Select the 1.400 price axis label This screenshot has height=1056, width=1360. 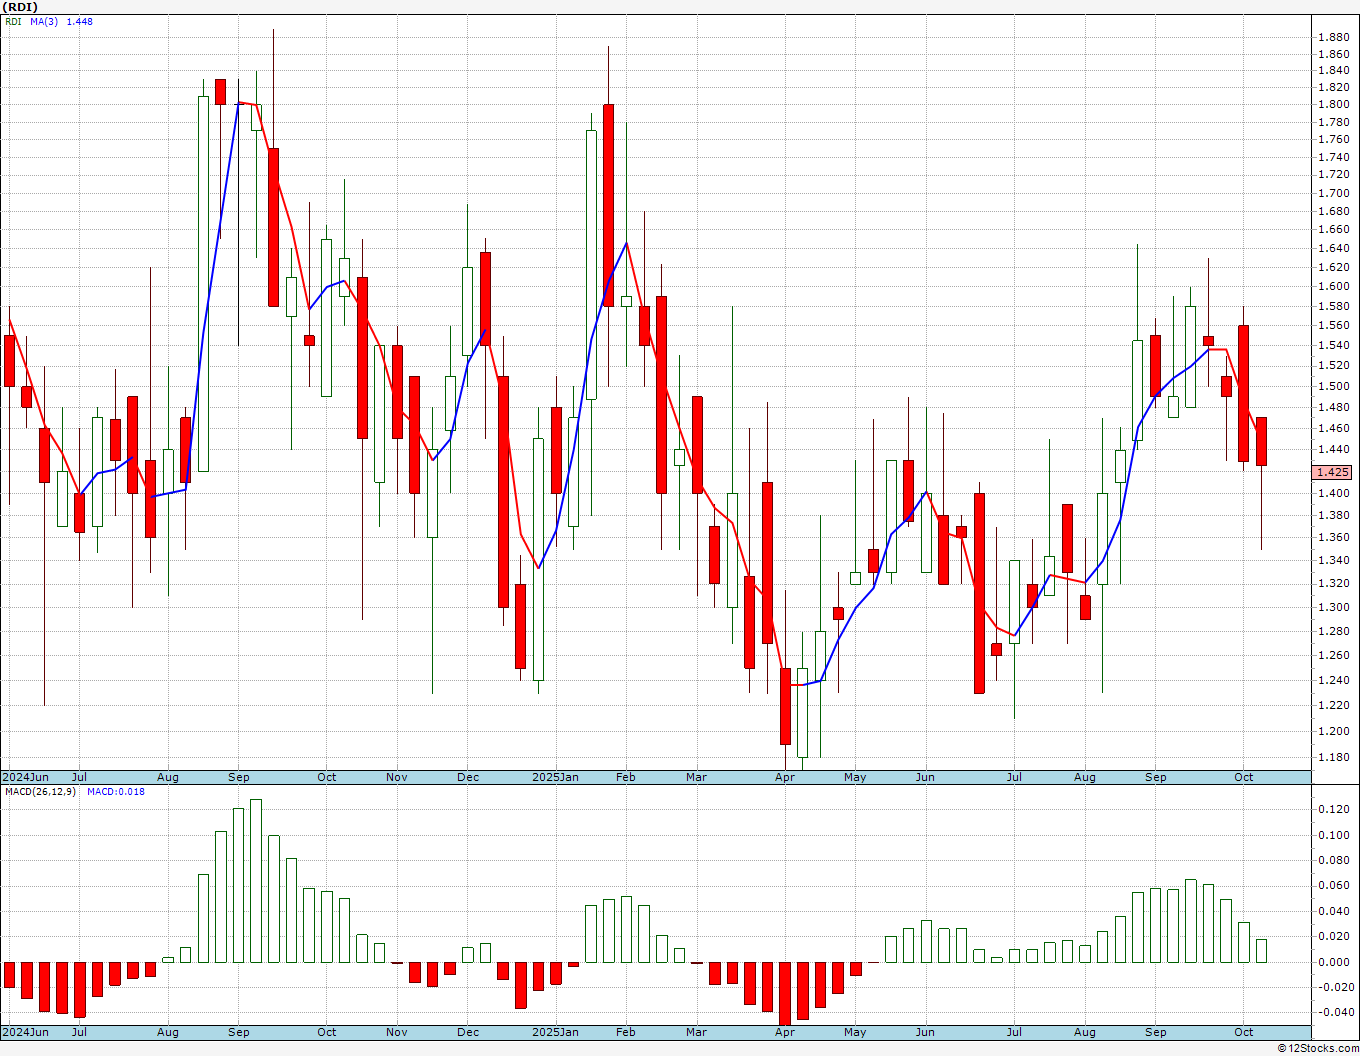point(1333,493)
